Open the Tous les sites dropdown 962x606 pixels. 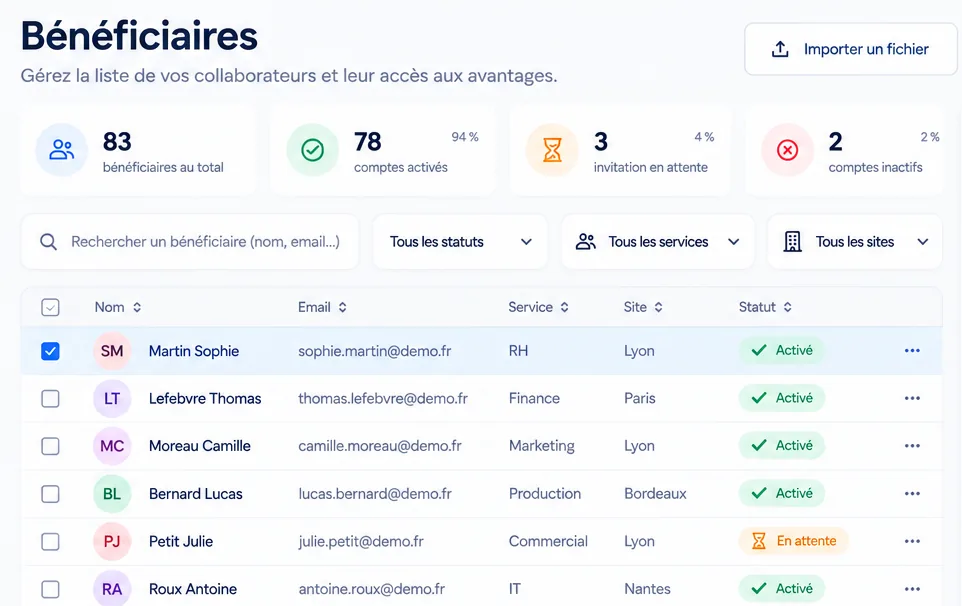pos(855,242)
